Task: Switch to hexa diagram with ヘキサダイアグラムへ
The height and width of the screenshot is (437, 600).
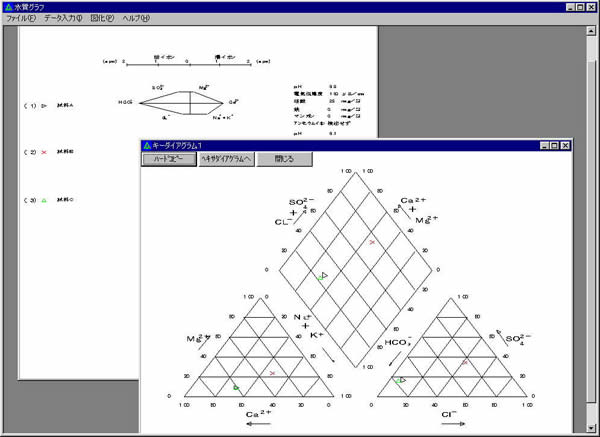Action: click(226, 159)
